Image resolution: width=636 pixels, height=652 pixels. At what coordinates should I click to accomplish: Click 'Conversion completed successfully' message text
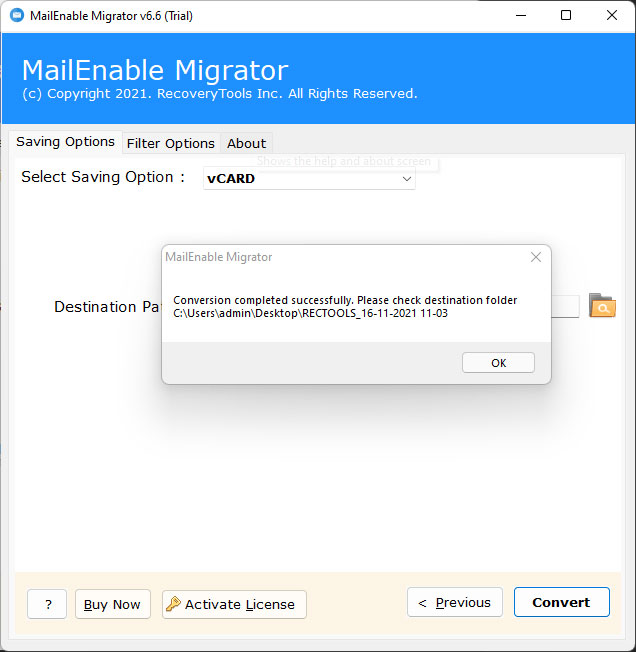(x=345, y=300)
